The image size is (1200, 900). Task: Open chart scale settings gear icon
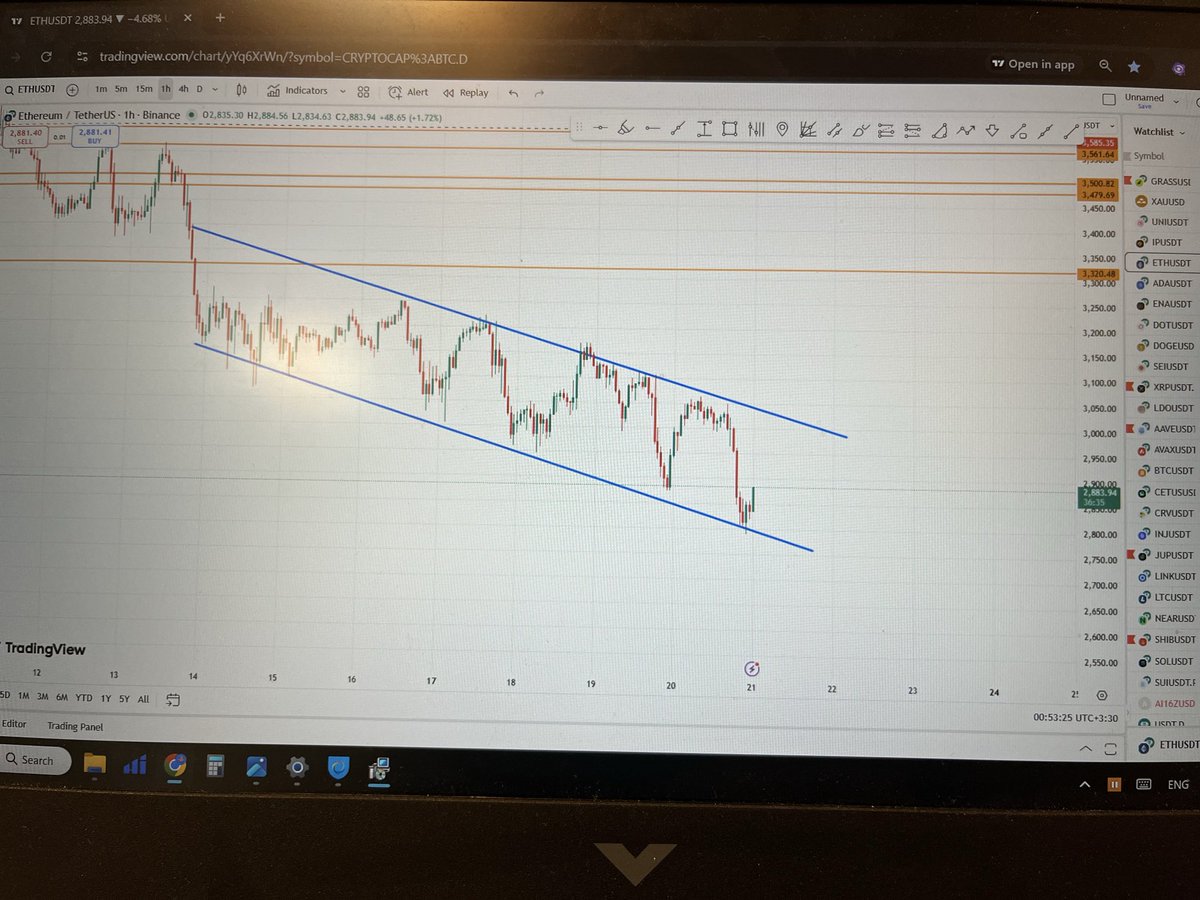[x=1101, y=694]
